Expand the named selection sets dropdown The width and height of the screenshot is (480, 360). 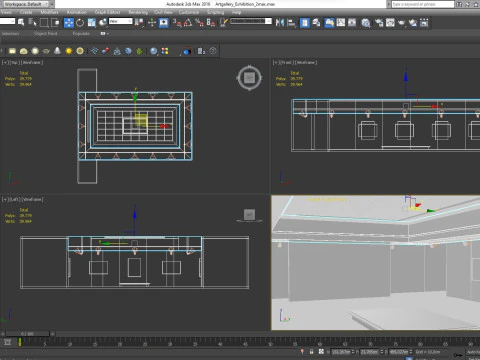tap(251, 21)
